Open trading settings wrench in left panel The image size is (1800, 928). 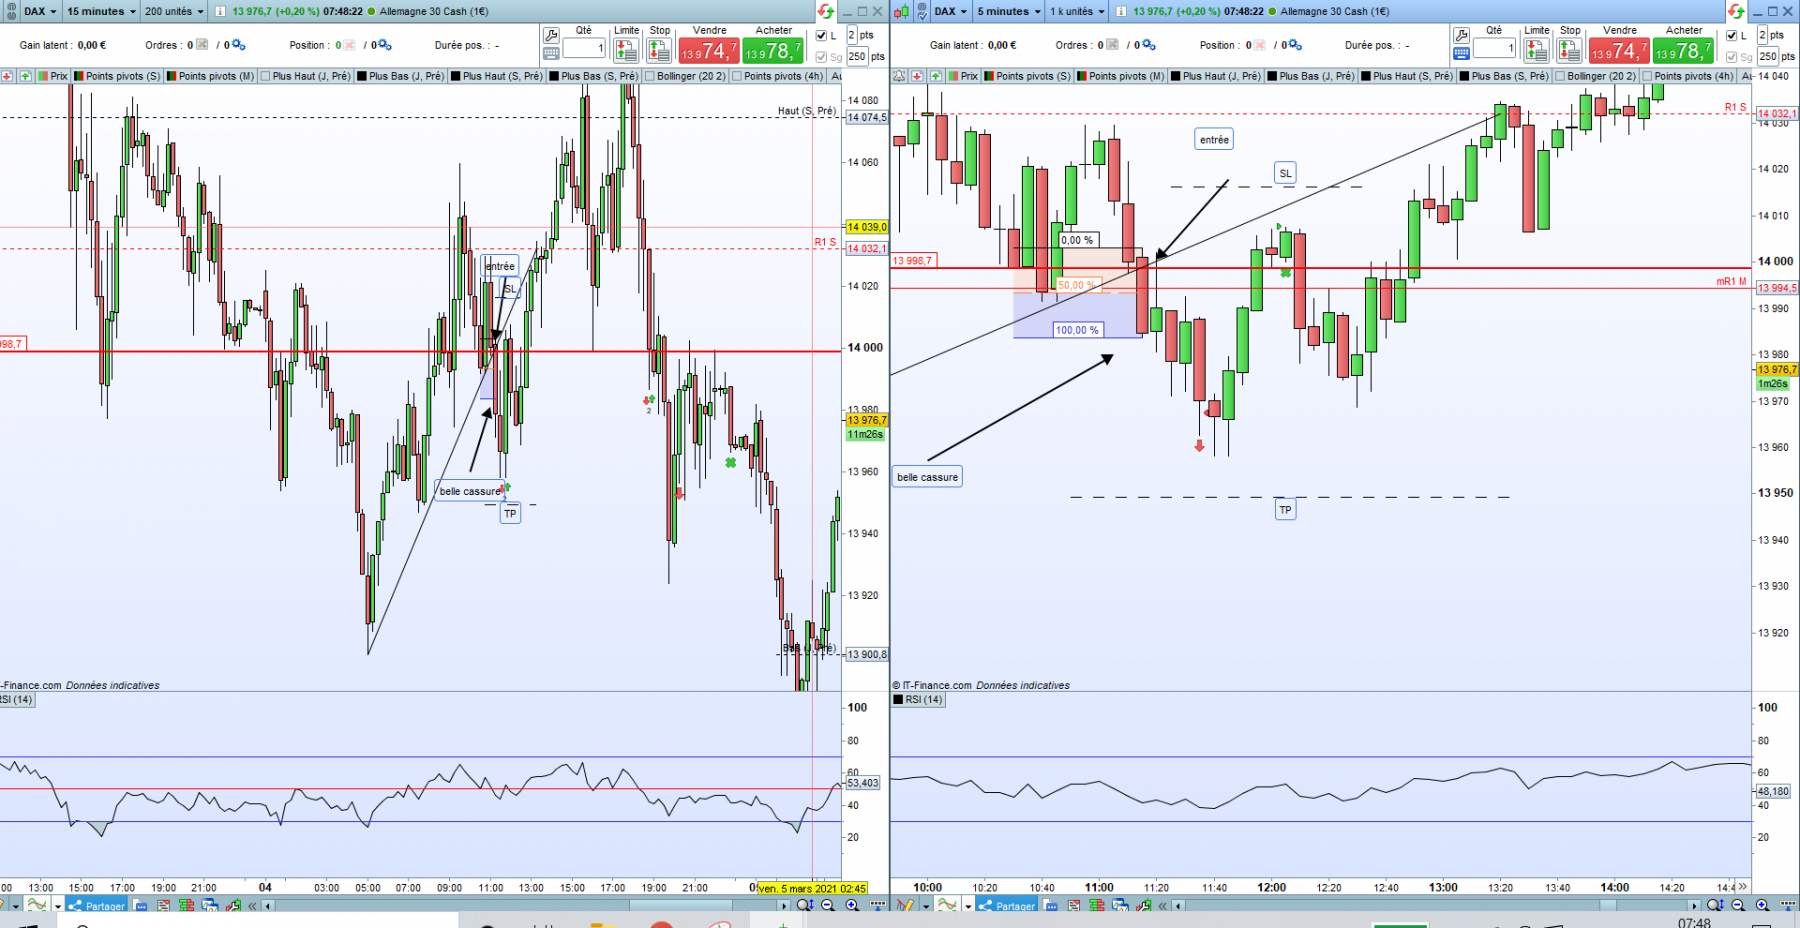551,35
